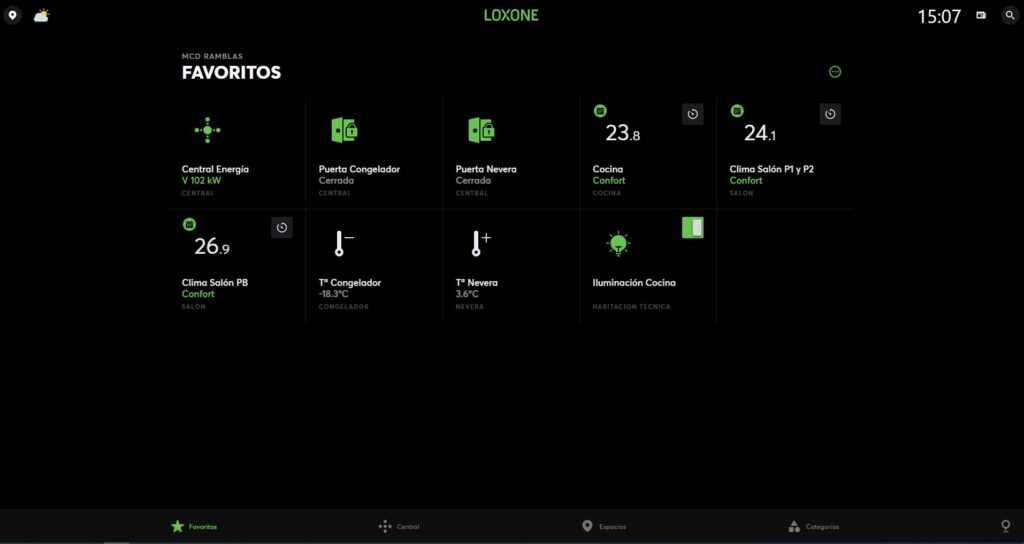Viewport: 1024px width, 544px height.
Task: Go to the Categorías tab
Action: pos(813,526)
